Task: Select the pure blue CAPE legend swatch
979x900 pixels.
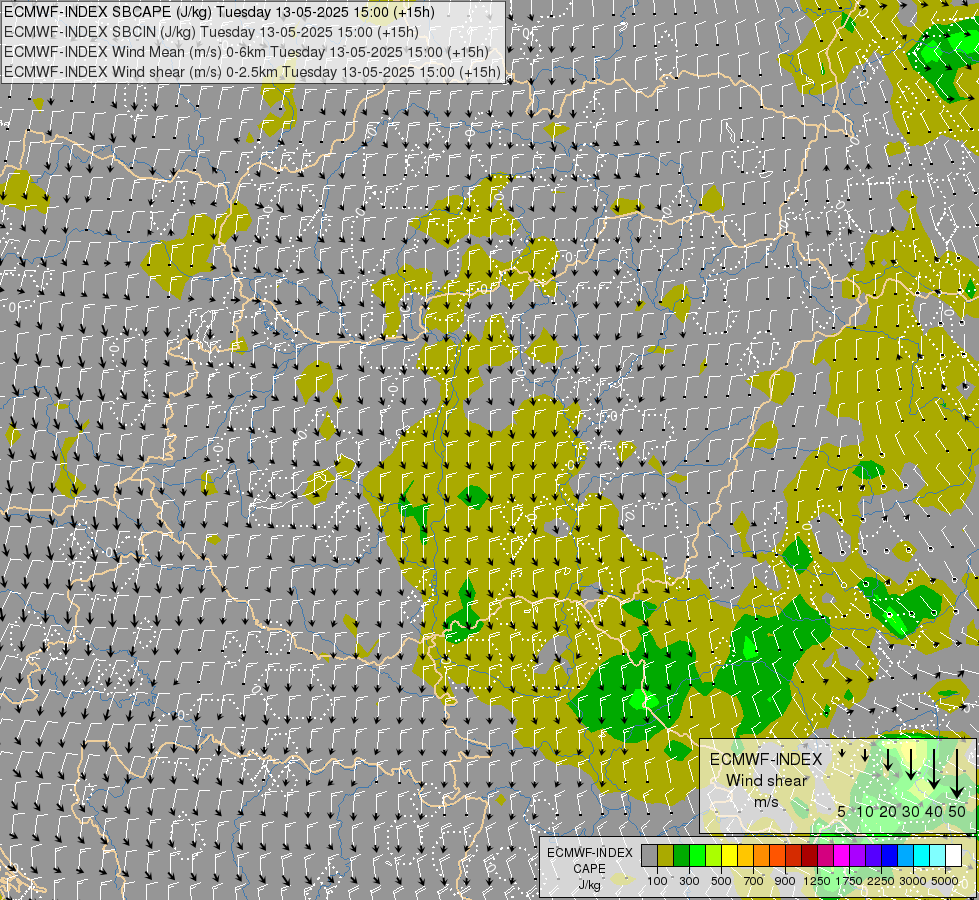Action: 890,855
